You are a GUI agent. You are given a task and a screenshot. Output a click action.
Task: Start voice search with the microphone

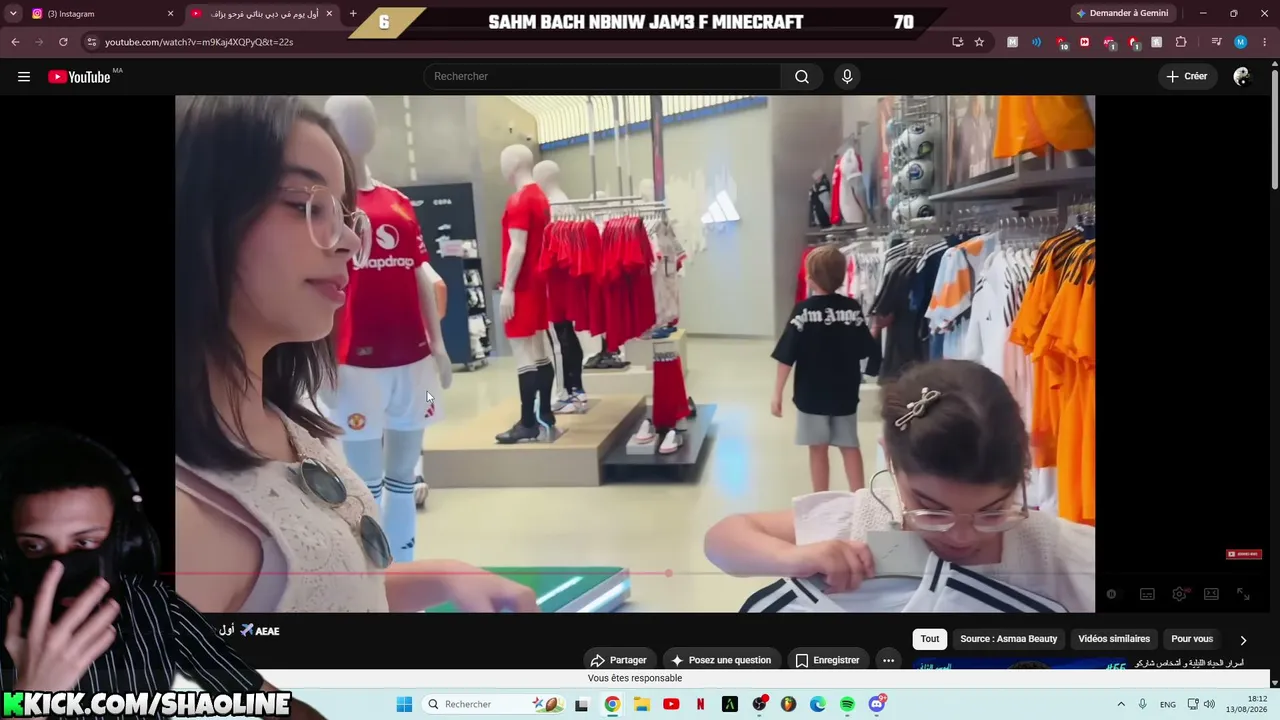(847, 77)
